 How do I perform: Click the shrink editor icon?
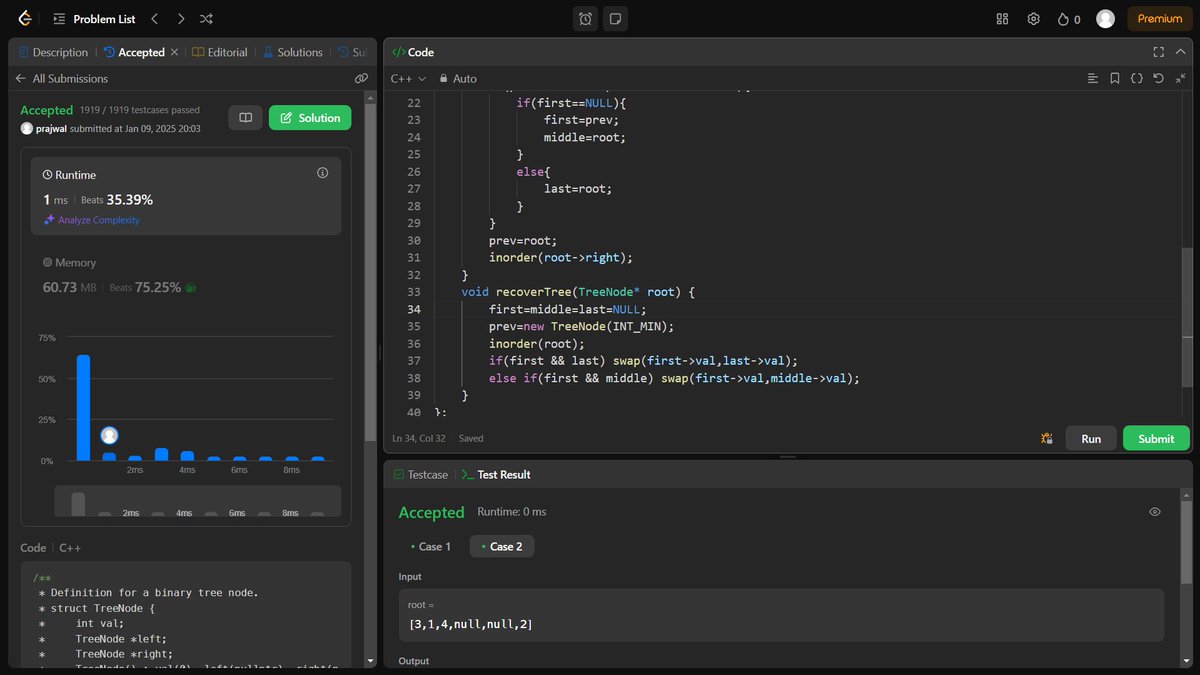[1179, 78]
